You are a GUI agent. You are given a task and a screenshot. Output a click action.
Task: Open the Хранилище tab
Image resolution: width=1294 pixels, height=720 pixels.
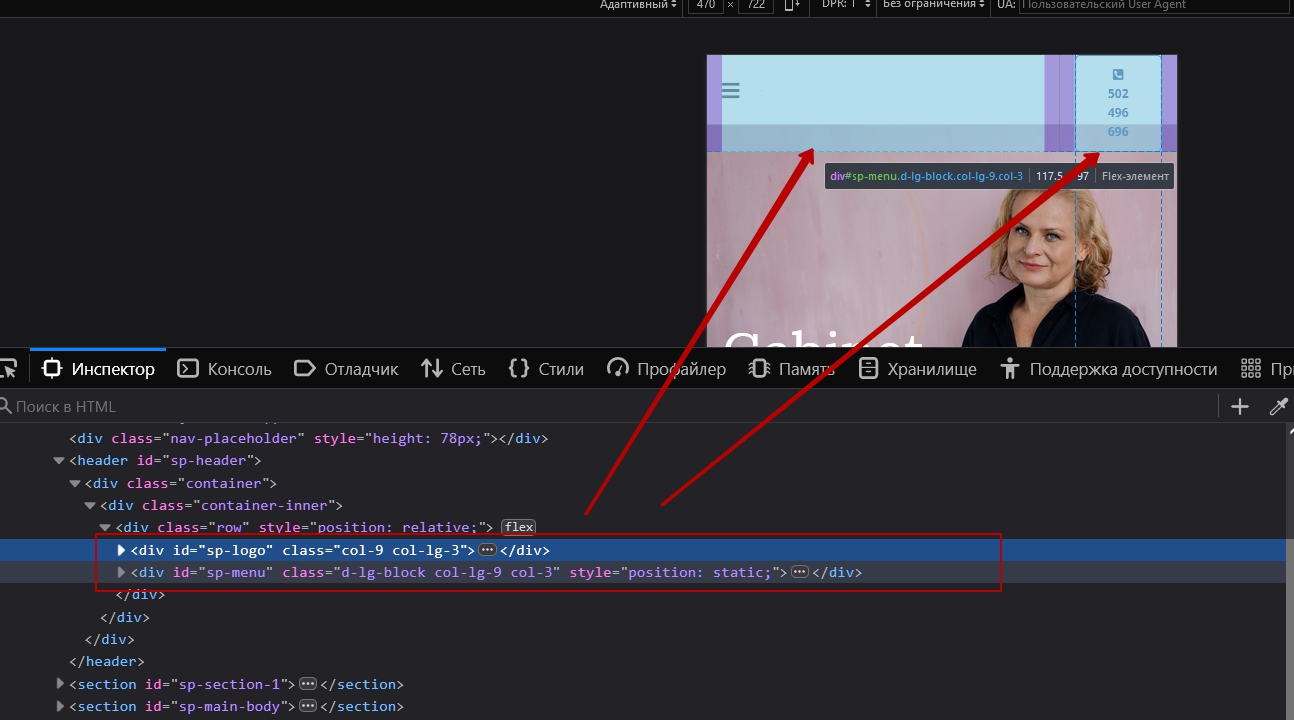(x=917, y=369)
